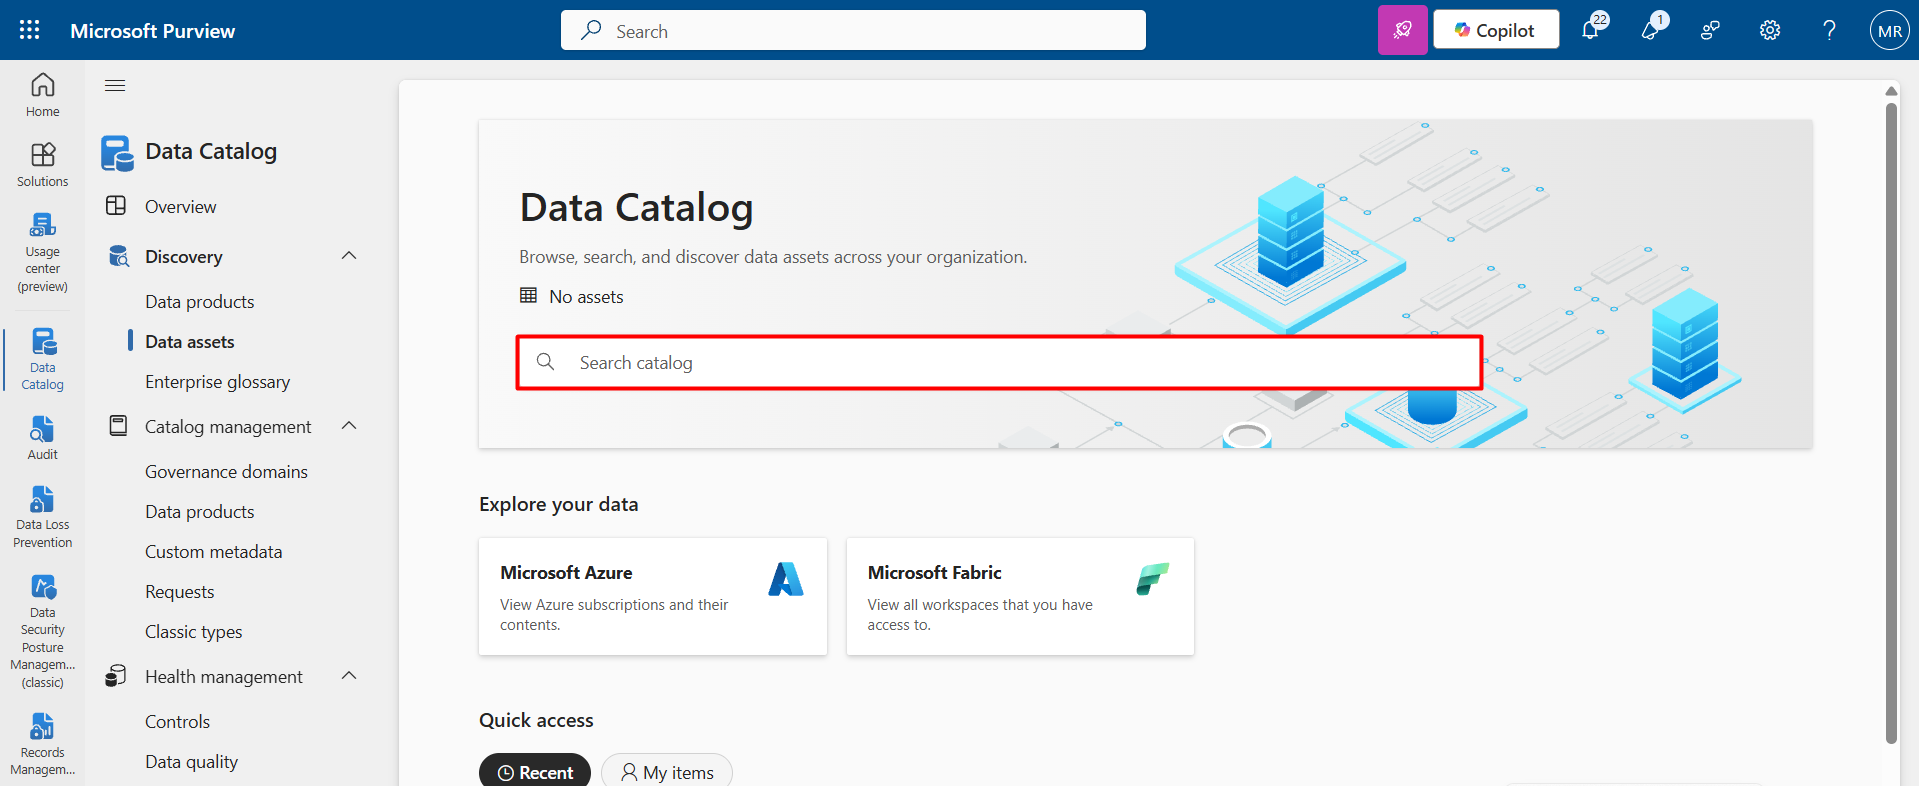Viewport: 1919px width, 786px height.
Task: Open the Settings gear icon
Action: (1770, 30)
